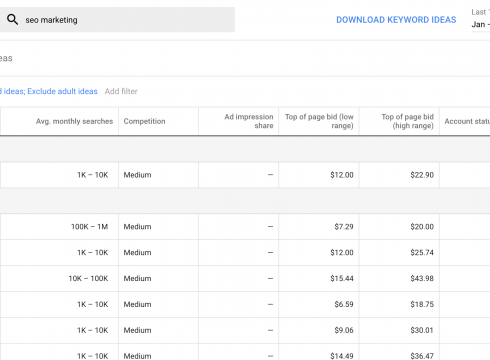This screenshot has height=360, width=490.
Task: Click the 100K – 1M searches cell
Action: [89, 227]
